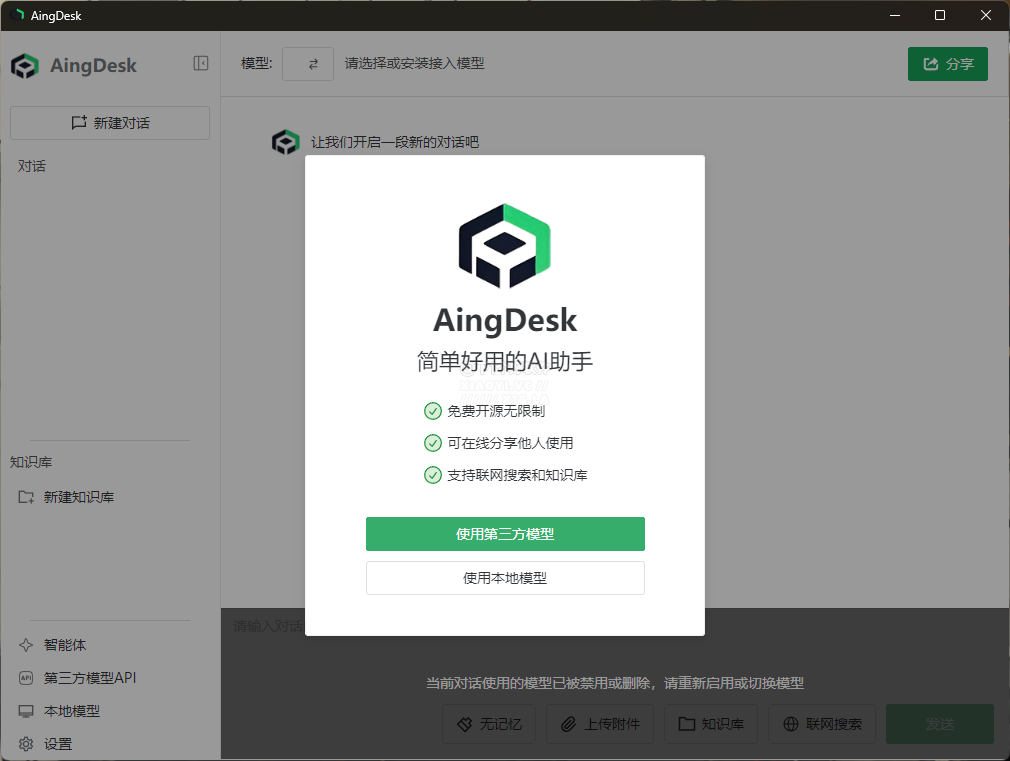Maximize the AingDesk window

click(939, 15)
